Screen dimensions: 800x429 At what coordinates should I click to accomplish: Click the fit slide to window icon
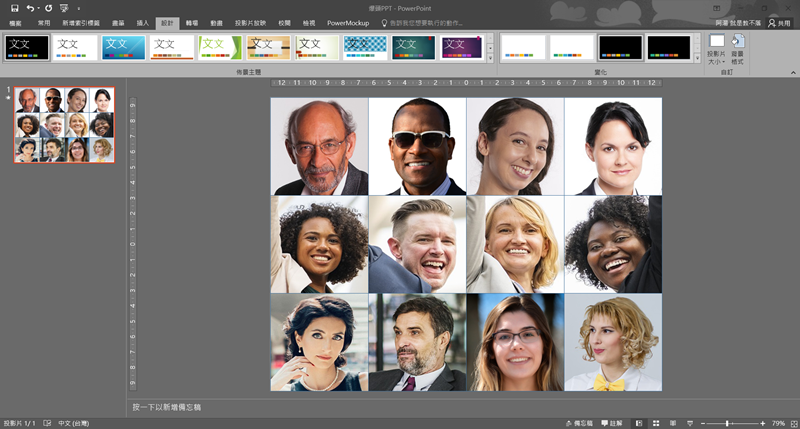click(x=792, y=423)
